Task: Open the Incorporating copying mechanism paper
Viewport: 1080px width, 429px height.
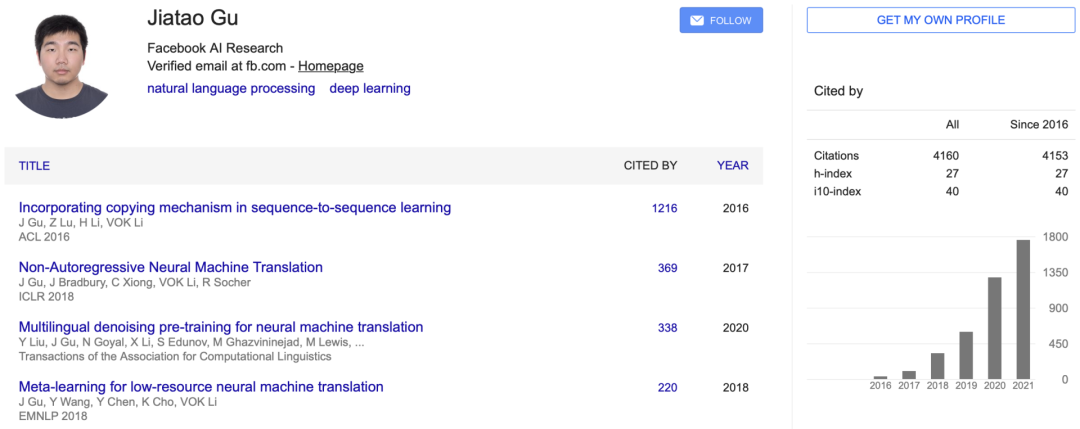Action: [x=235, y=208]
